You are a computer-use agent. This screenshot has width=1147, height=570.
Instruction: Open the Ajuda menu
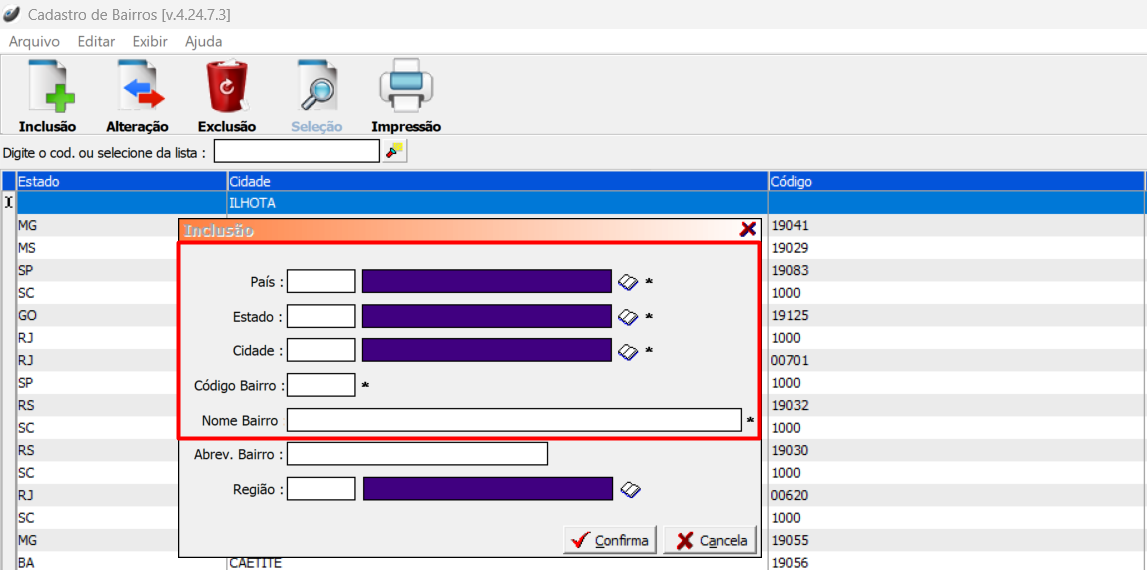pyautogui.click(x=203, y=41)
